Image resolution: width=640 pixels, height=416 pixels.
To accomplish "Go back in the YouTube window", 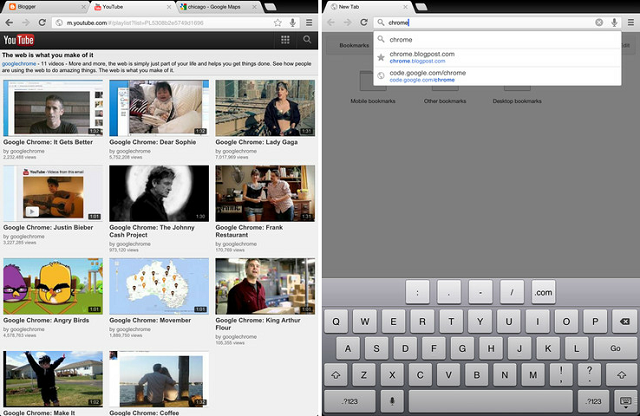I will tap(9, 23).
